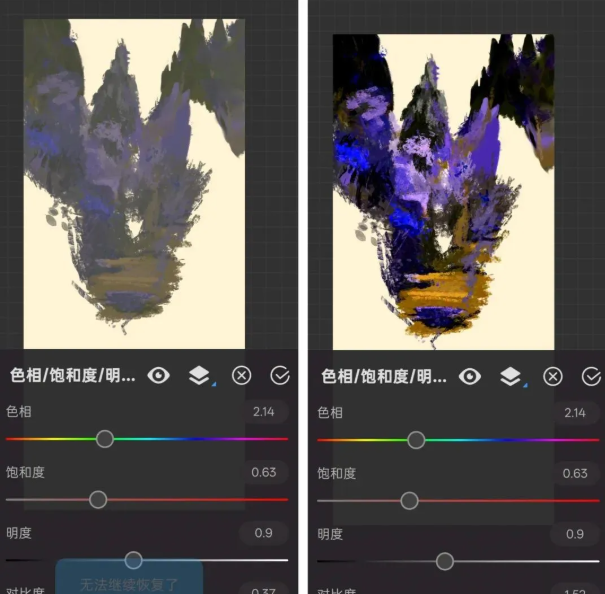The width and height of the screenshot is (605, 594).
Task: Confirm adjustment with checkmark in left panel
Action: 280,376
